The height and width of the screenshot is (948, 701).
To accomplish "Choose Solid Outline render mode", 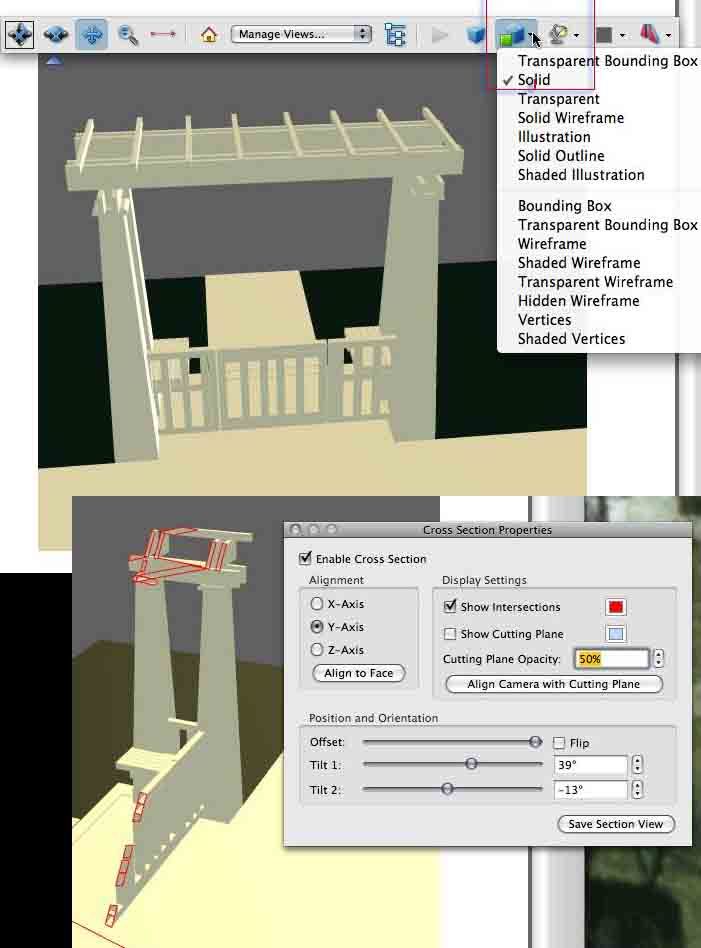I will pos(561,156).
